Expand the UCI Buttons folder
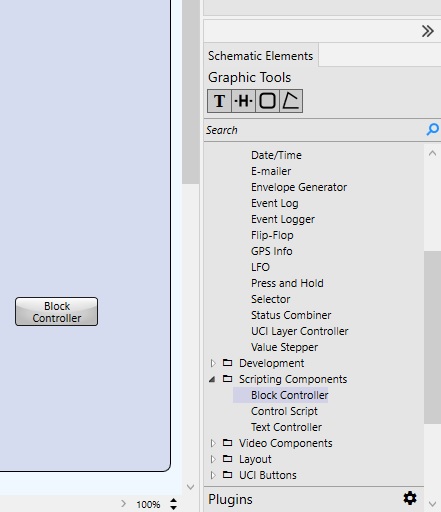The width and height of the screenshot is (441, 512). 213,475
